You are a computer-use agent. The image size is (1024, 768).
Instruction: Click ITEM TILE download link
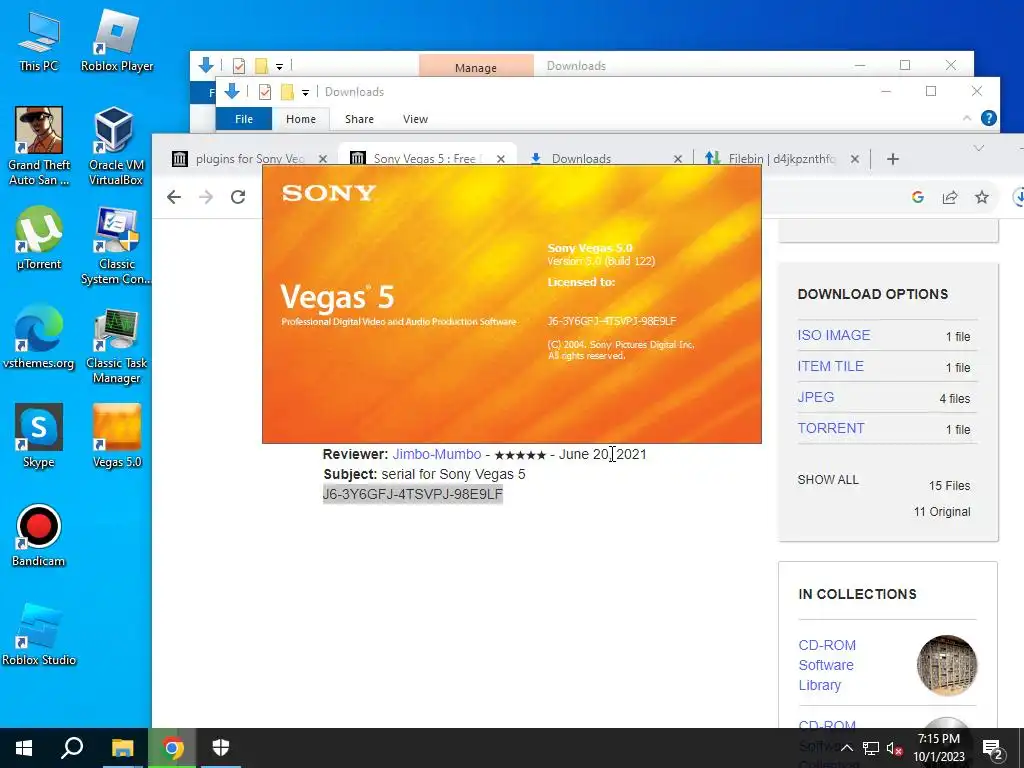pos(830,366)
